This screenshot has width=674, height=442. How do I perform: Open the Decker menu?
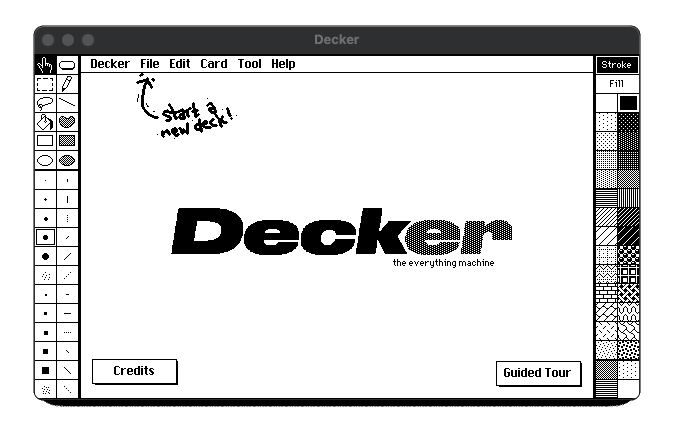pos(110,64)
